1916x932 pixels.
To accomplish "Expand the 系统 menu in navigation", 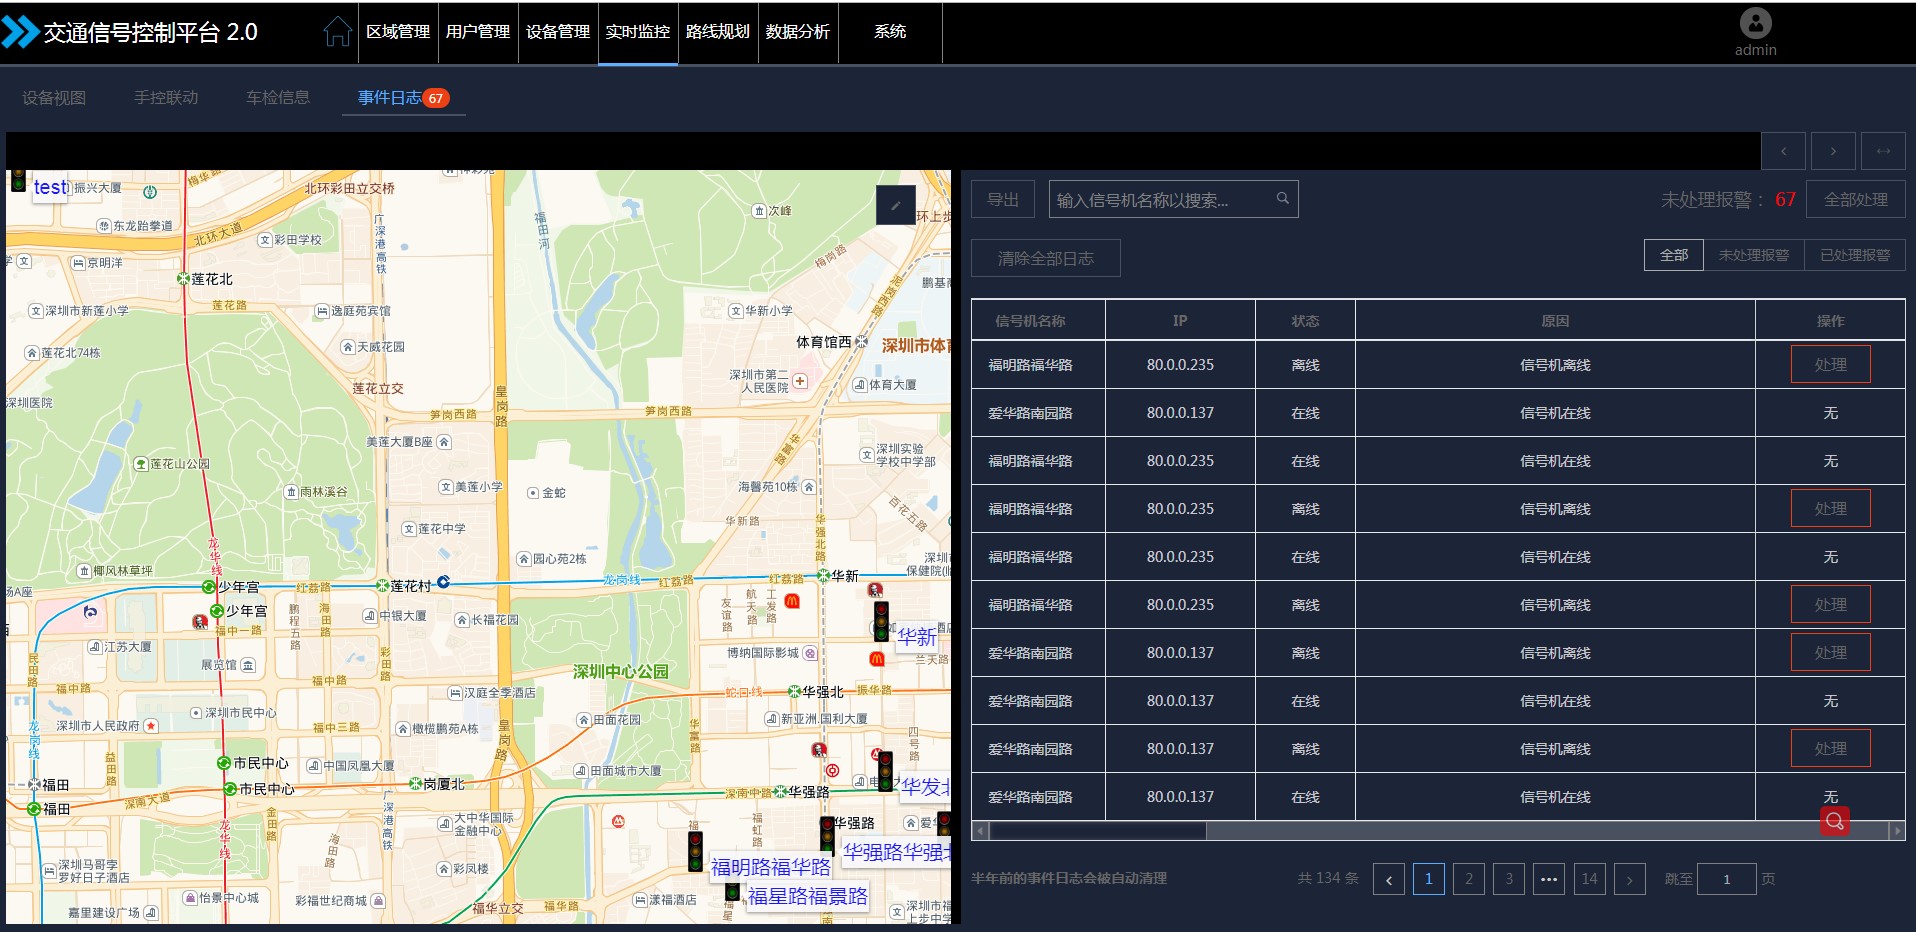I will (x=889, y=32).
